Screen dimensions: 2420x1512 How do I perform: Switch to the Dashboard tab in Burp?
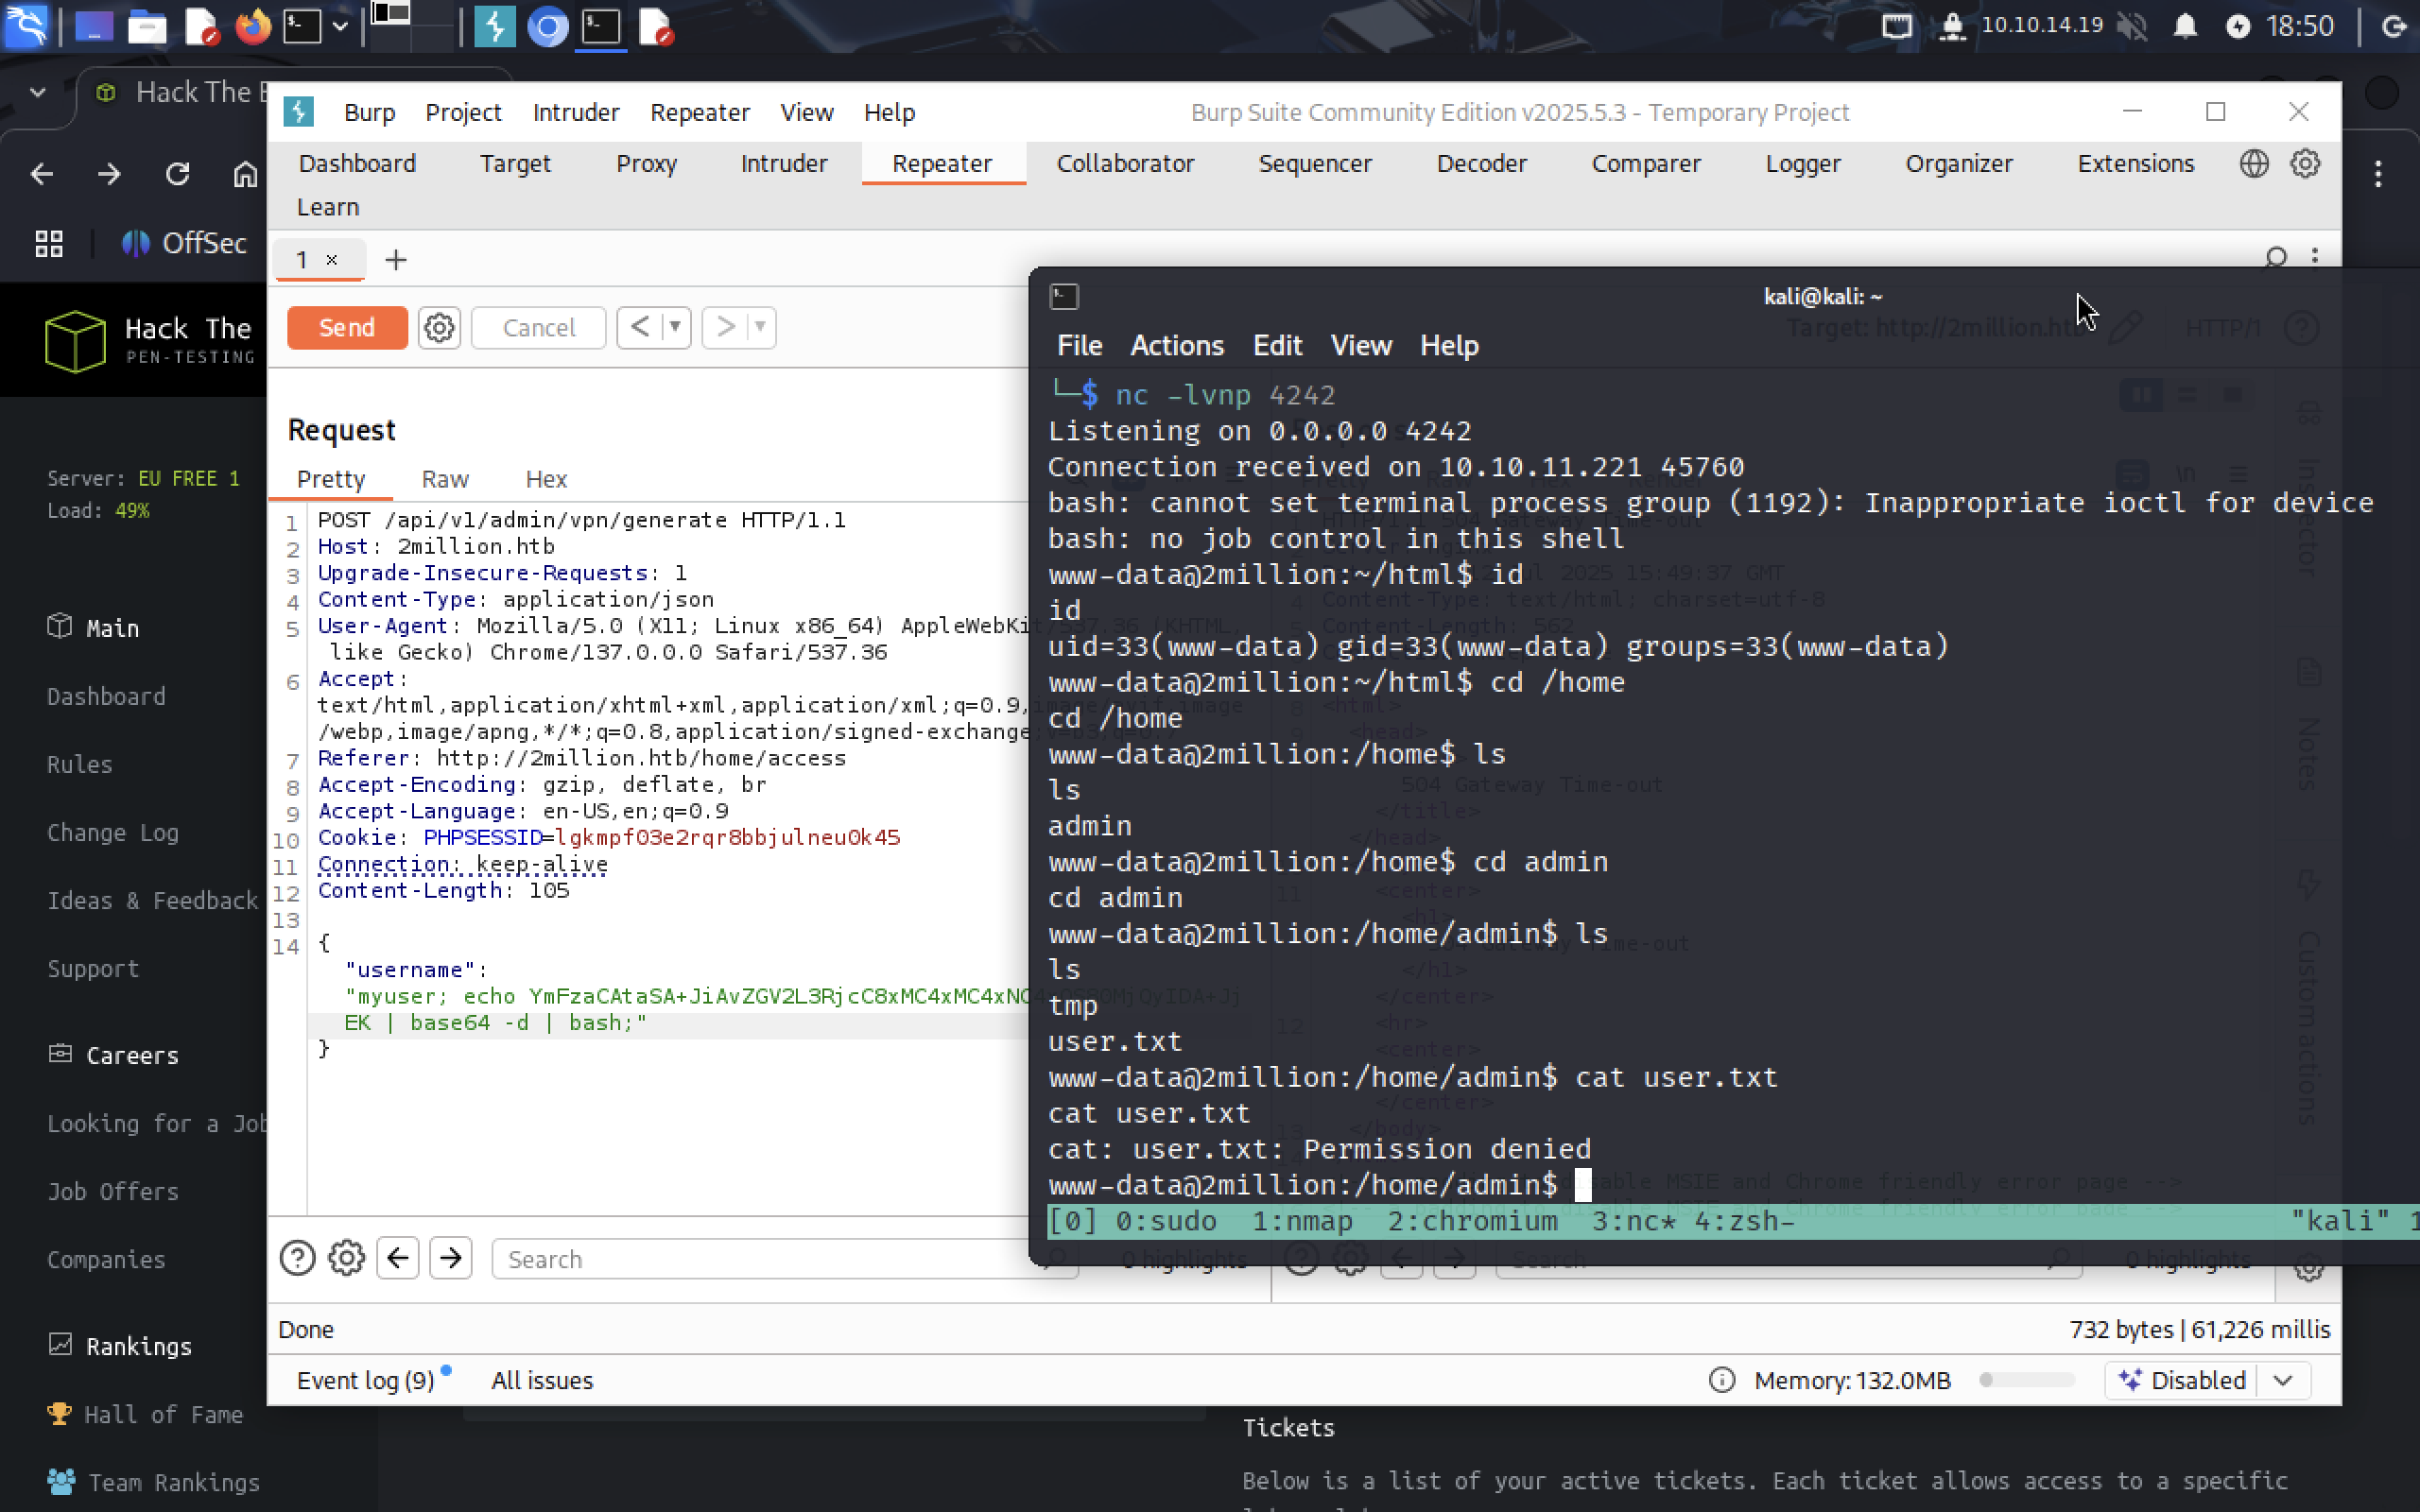tap(357, 163)
